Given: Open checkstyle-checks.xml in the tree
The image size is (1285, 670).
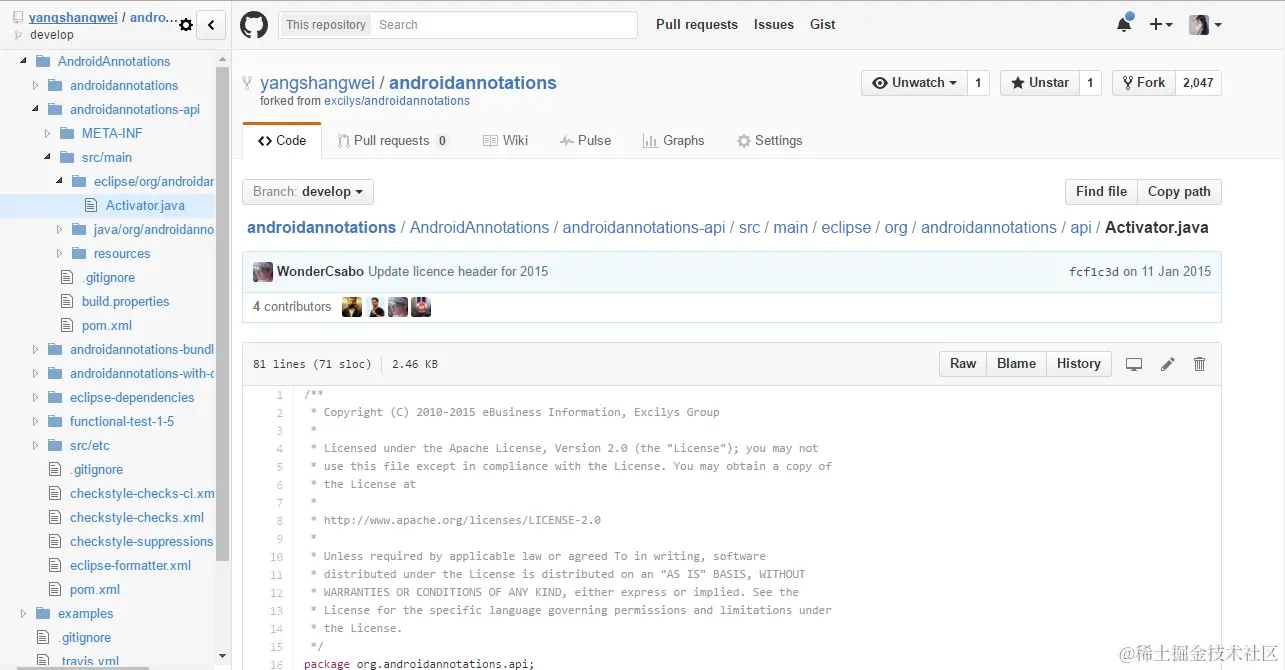Looking at the screenshot, I should point(137,518).
